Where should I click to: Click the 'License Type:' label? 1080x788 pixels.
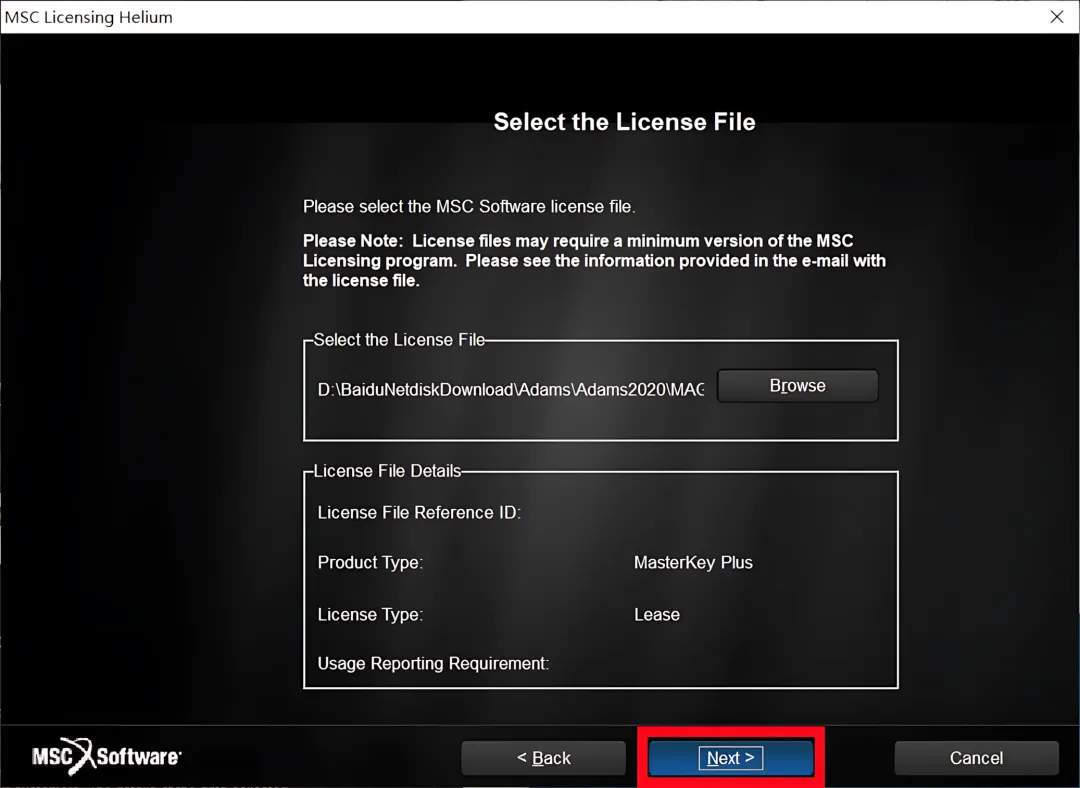[370, 614]
